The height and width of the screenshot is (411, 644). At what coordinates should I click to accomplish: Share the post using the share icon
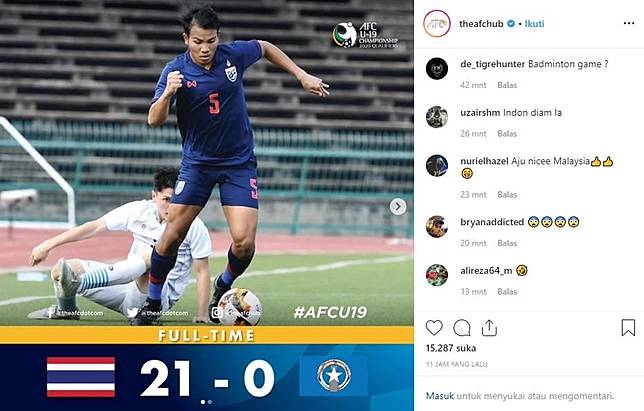pyautogui.click(x=489, y=328)
